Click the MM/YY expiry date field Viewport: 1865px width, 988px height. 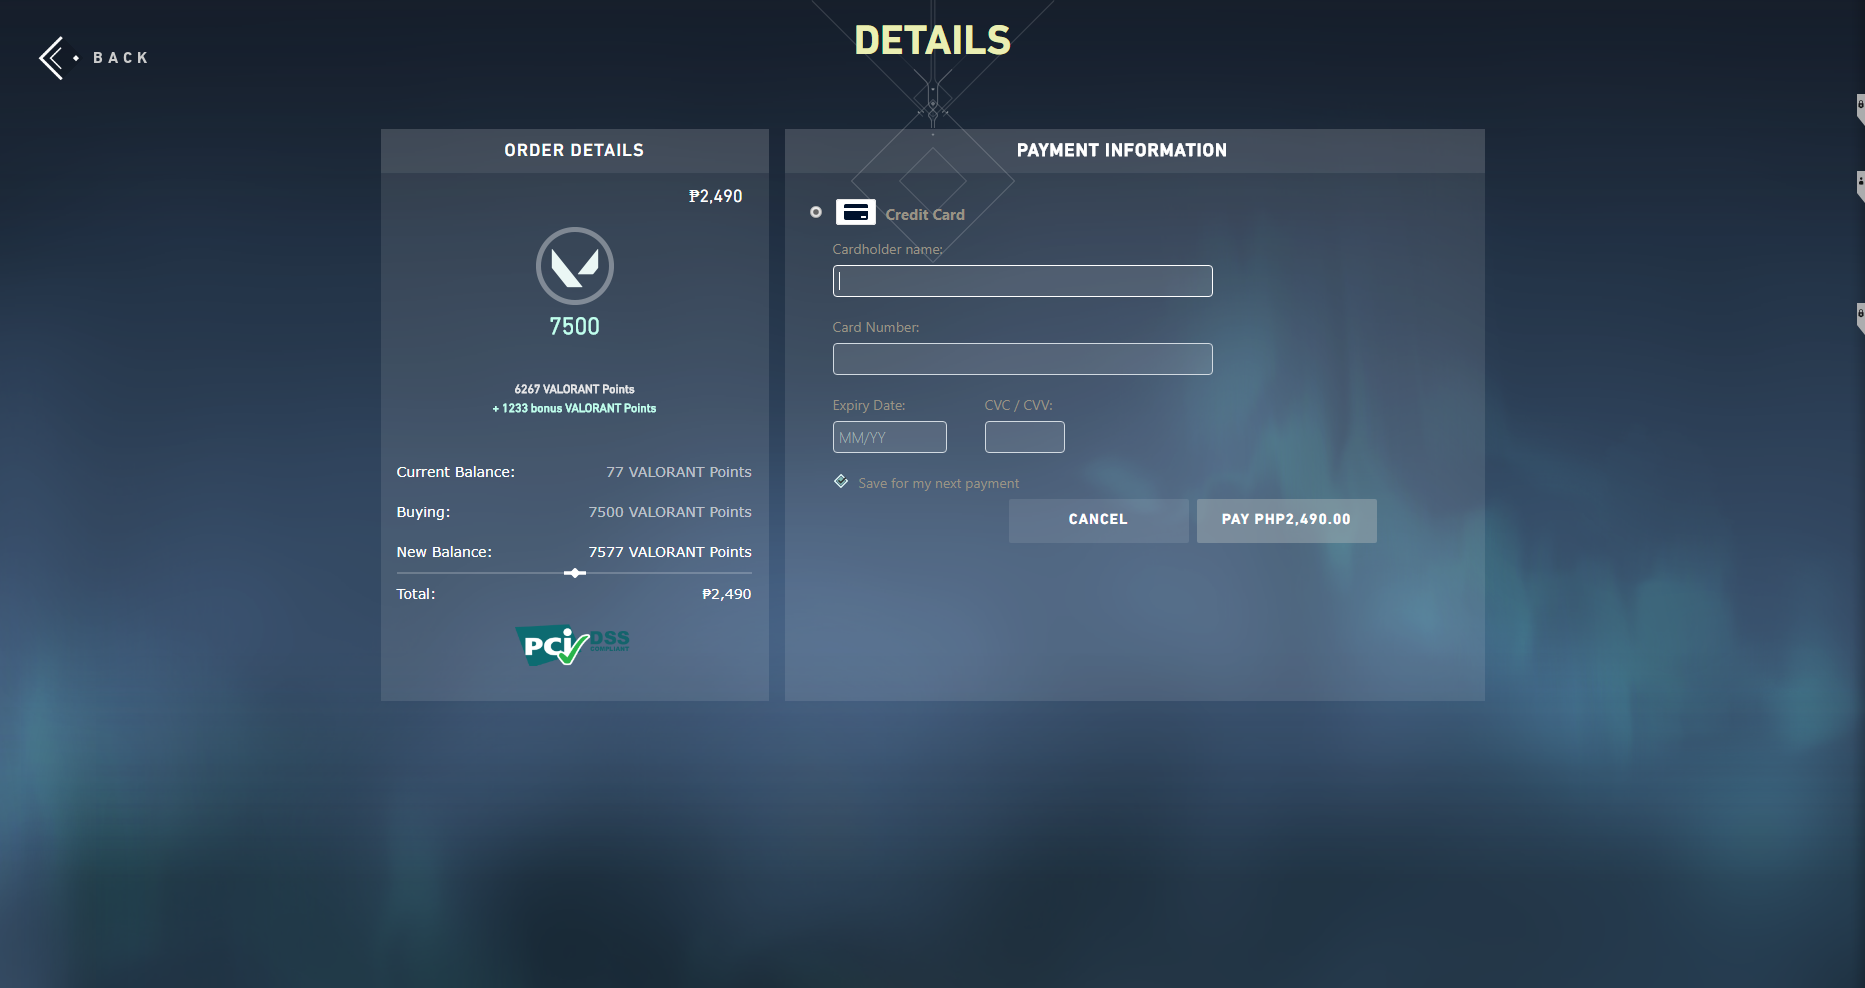click(889, 436)
